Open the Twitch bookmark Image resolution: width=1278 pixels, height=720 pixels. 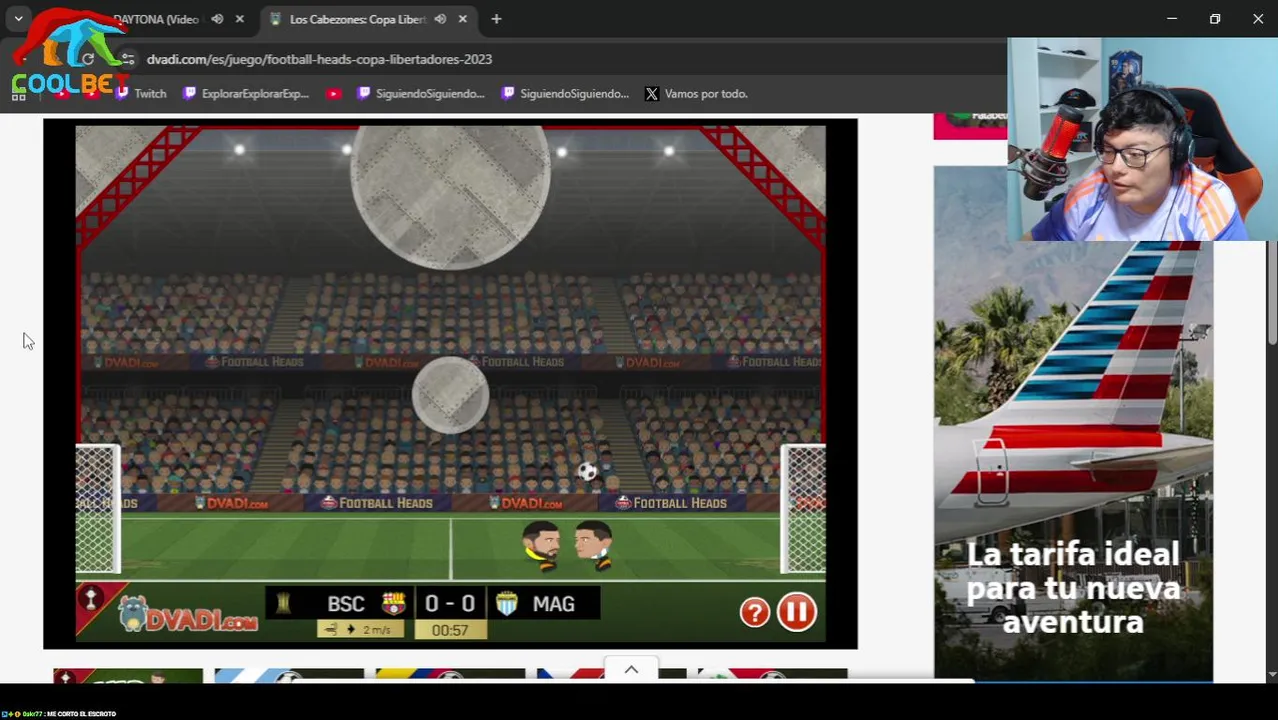(x=140, y=93)
